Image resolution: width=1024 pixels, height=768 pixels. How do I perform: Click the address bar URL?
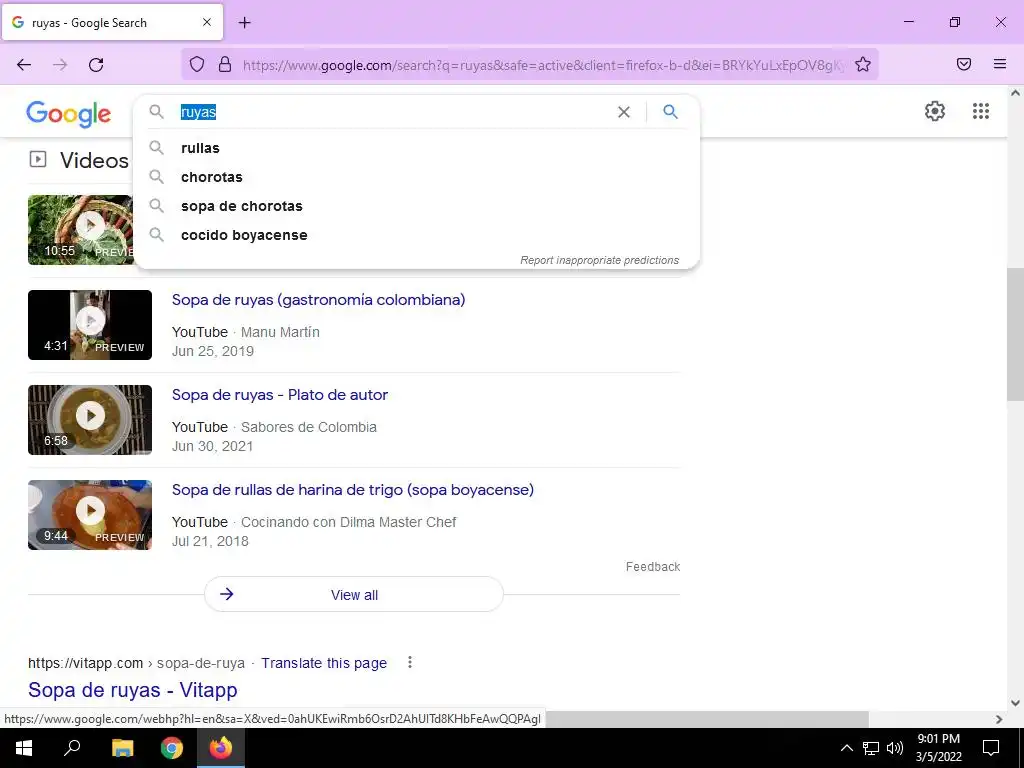click(x=543, y=65)
